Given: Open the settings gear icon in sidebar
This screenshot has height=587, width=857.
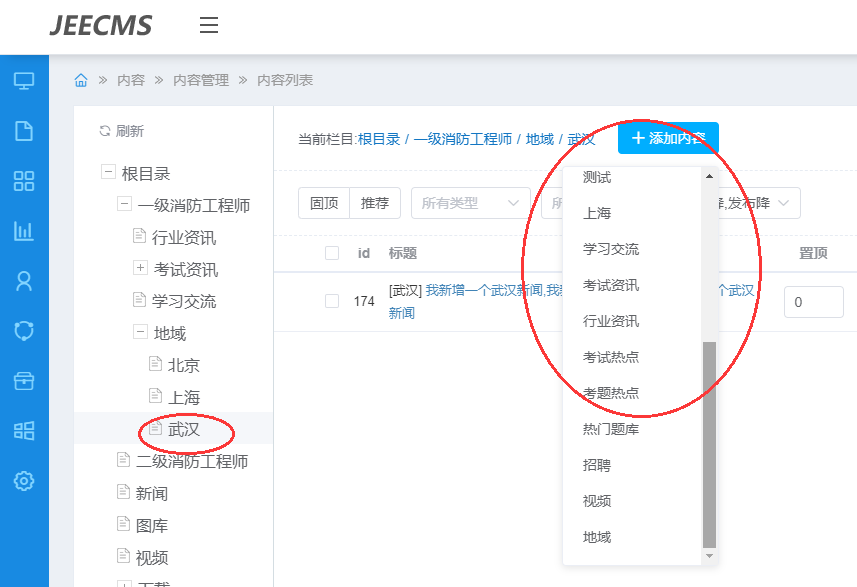Looking at the screenshot, I should [24, 481].
